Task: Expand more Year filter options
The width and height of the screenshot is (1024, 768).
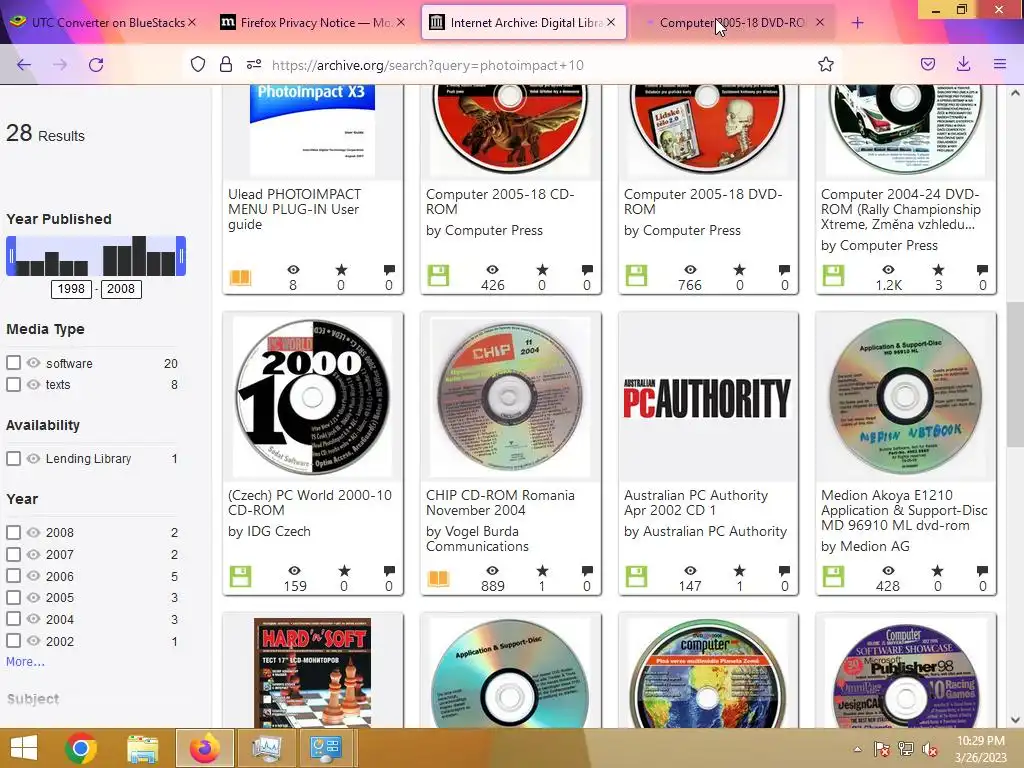Action: click(x=25, y=662)
